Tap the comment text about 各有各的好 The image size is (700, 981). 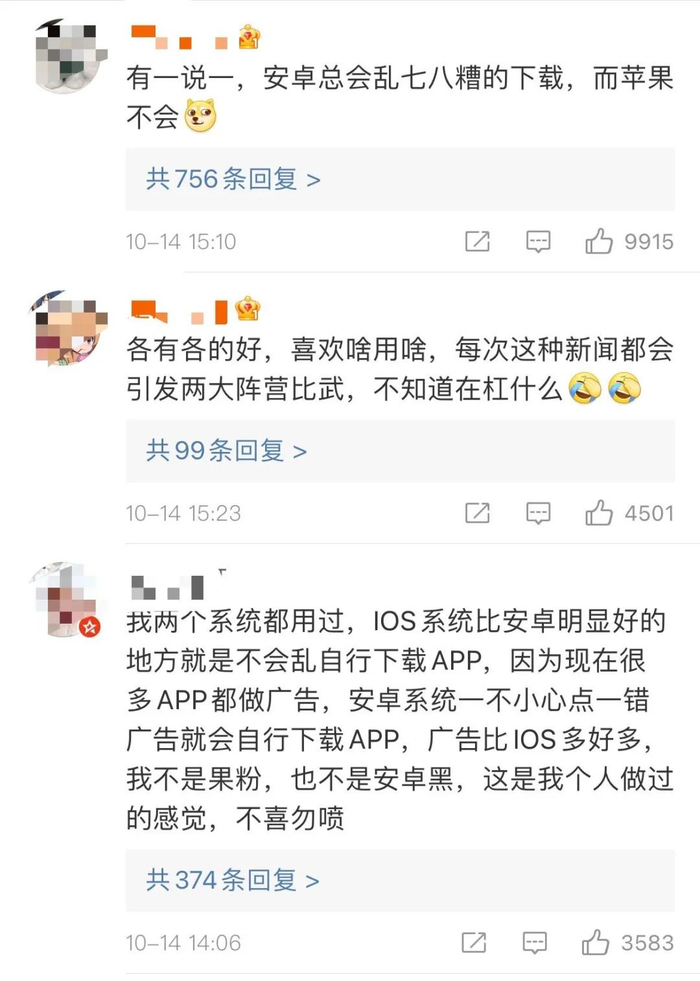click(400, 369)
